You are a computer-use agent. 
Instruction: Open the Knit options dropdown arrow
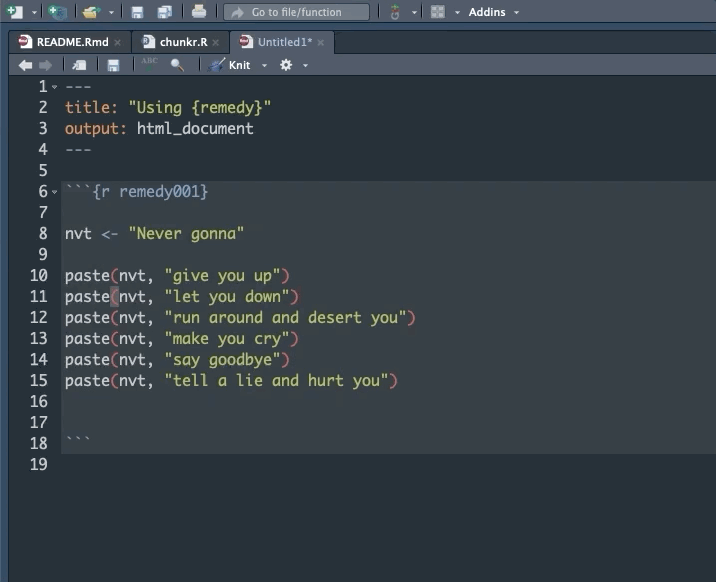click(264, 66)
